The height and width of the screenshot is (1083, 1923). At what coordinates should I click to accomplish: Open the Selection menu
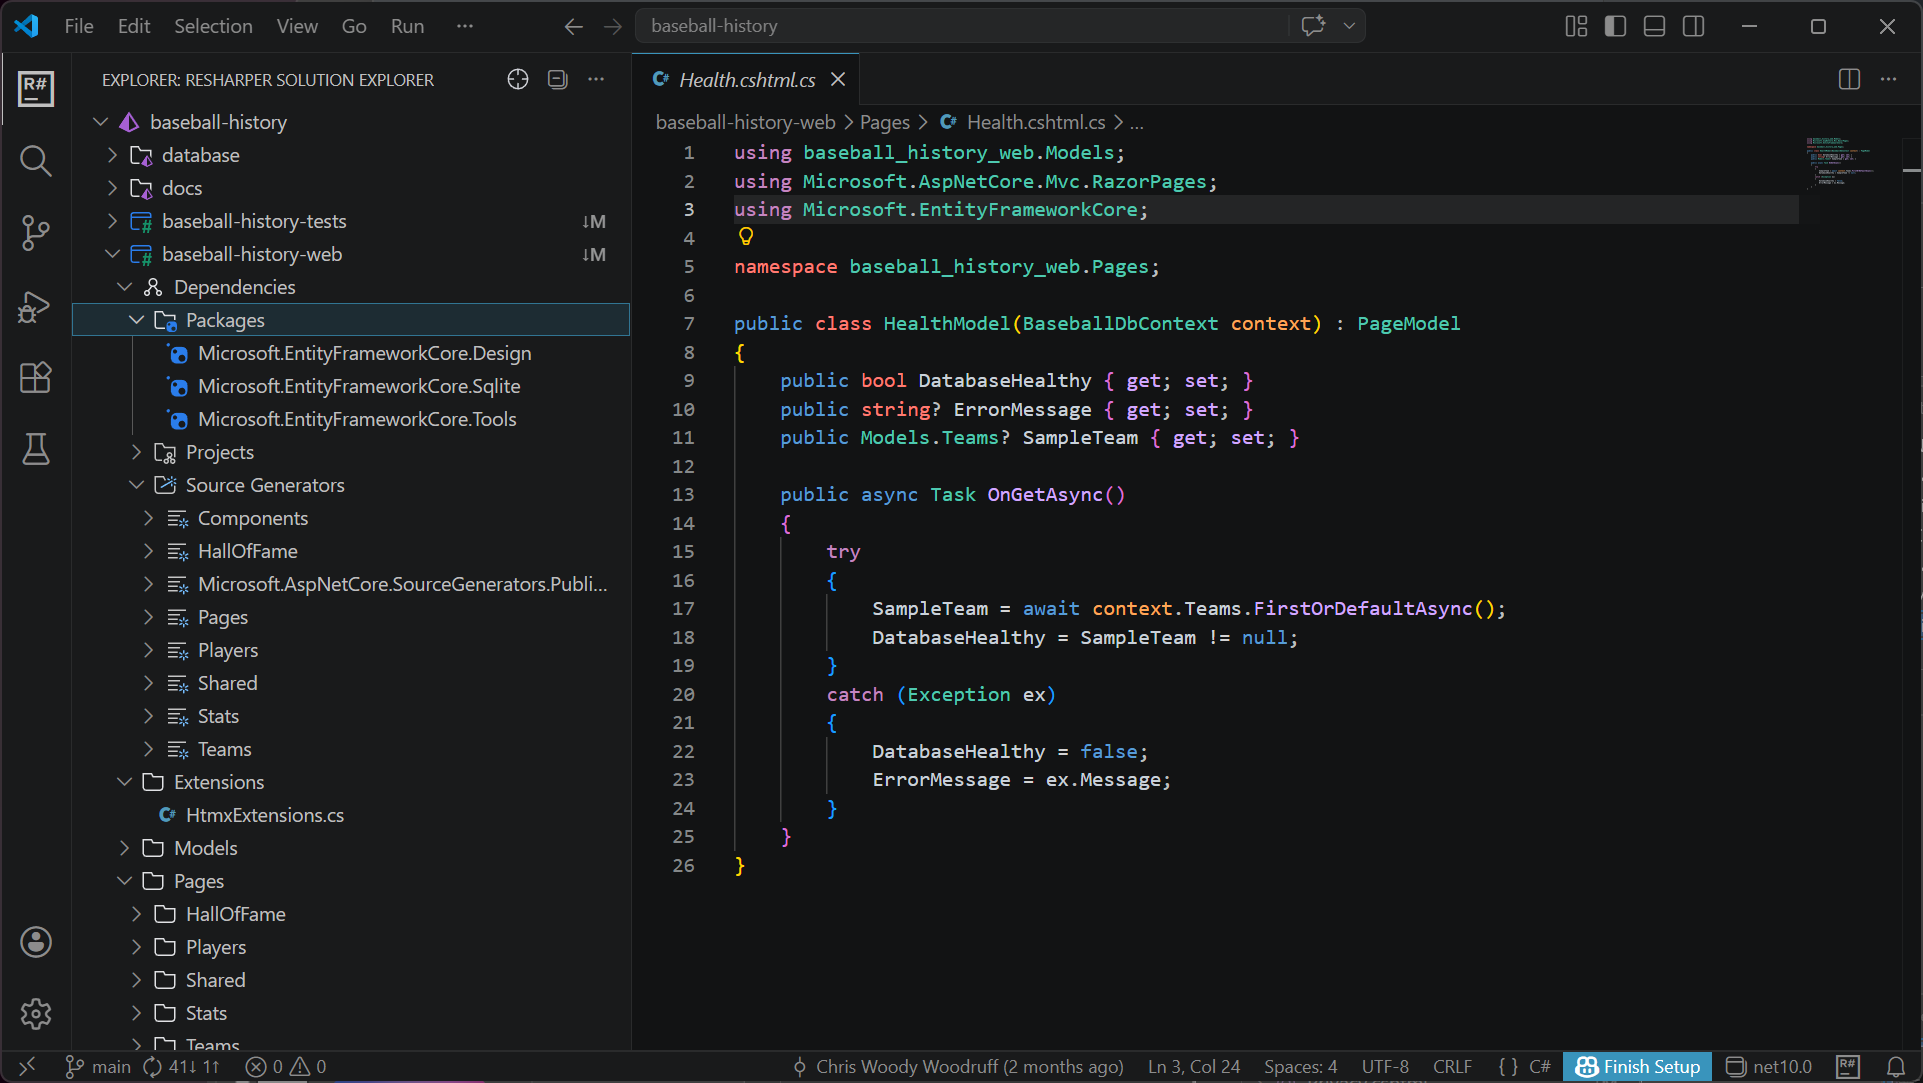(213, 26)
